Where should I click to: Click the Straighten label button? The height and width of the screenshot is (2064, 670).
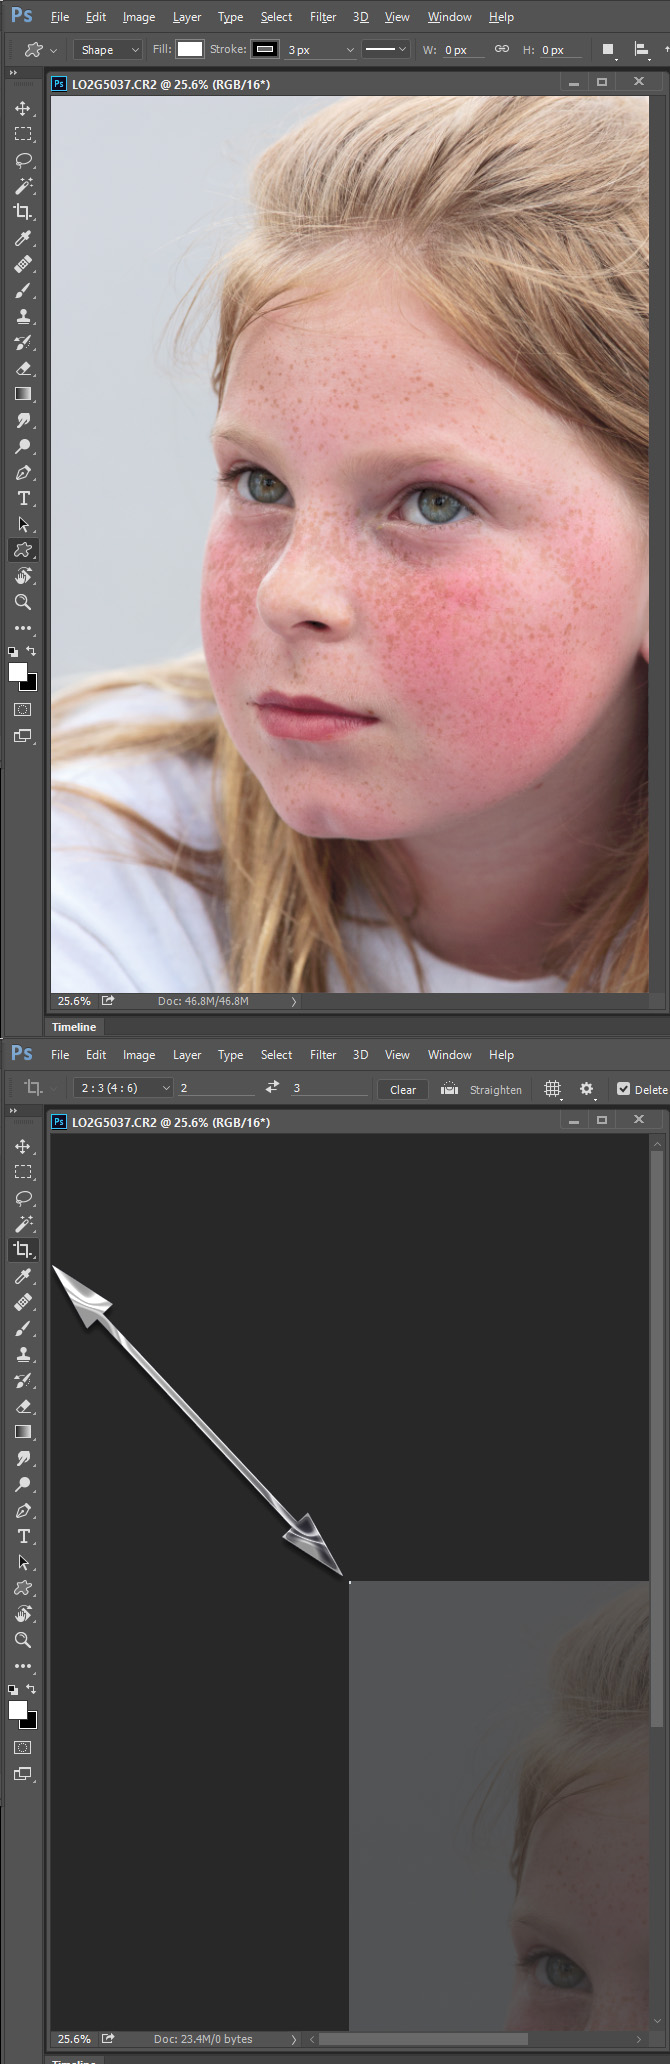point(496,1090)
